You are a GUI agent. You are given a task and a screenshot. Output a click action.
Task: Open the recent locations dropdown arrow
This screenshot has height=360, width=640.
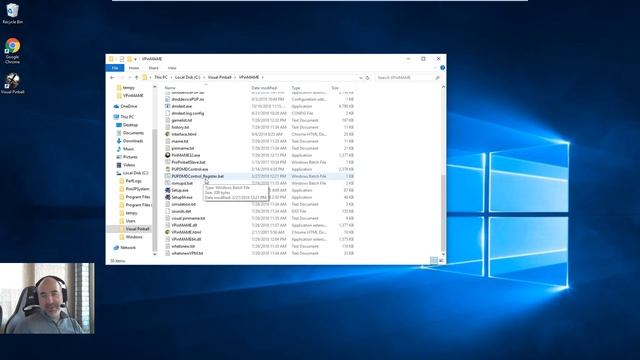click(x=129, y=78)
